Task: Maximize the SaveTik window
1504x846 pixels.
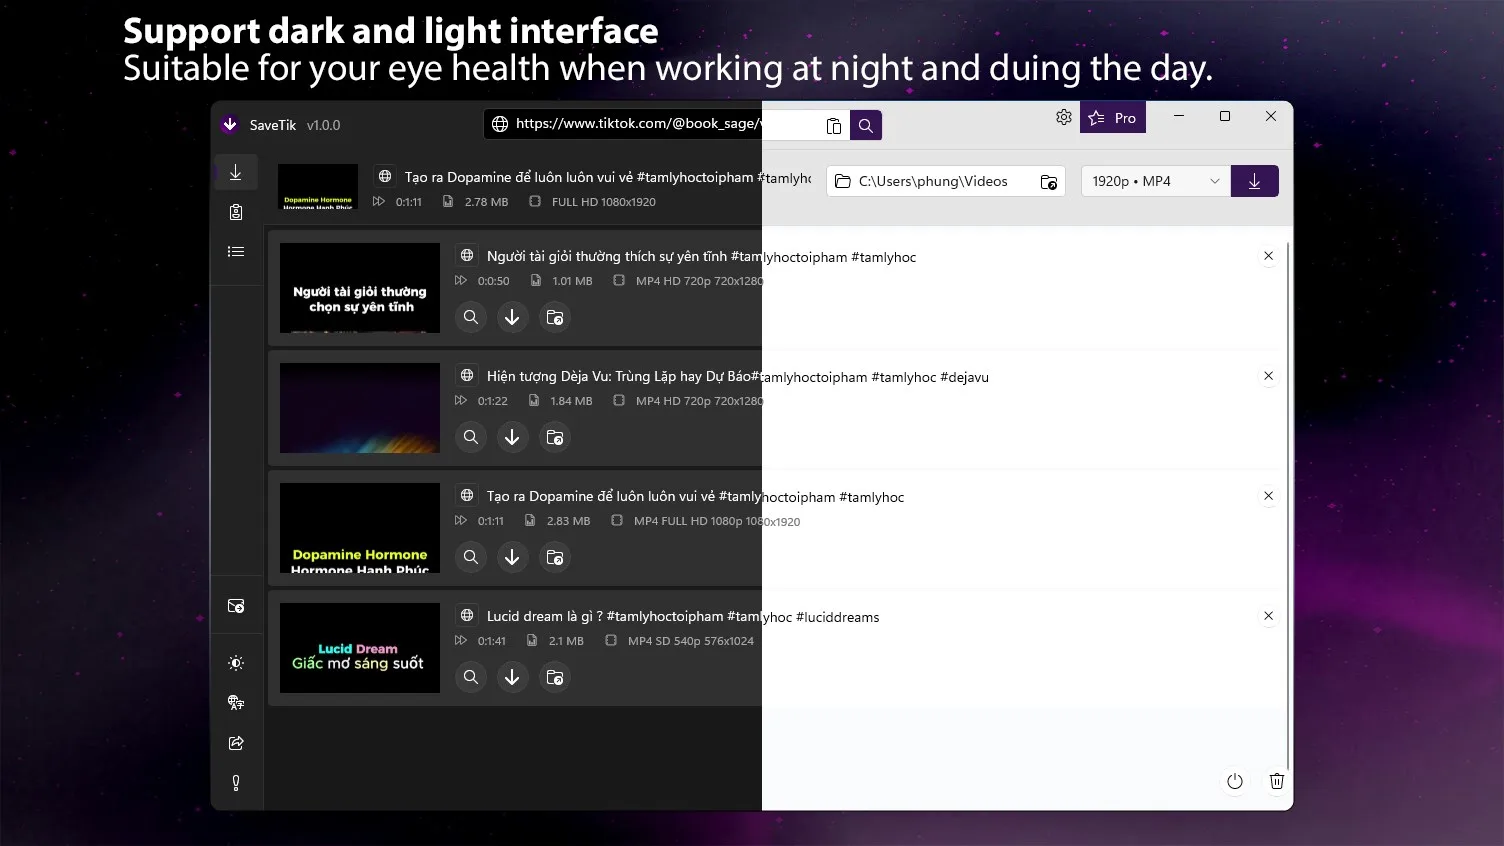Action: tap(1225, 117)
